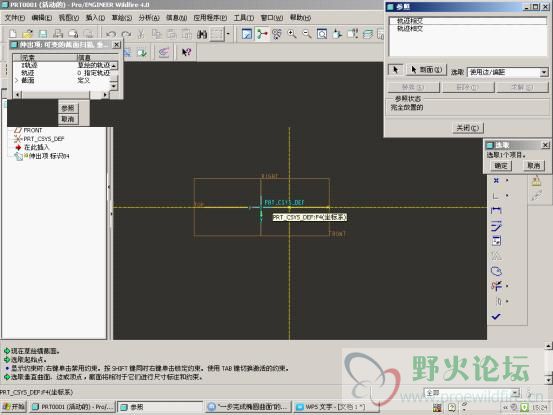Screen dimensions: 553x415
Task: Select the point creation X icon
Action: tap(496, 181)
